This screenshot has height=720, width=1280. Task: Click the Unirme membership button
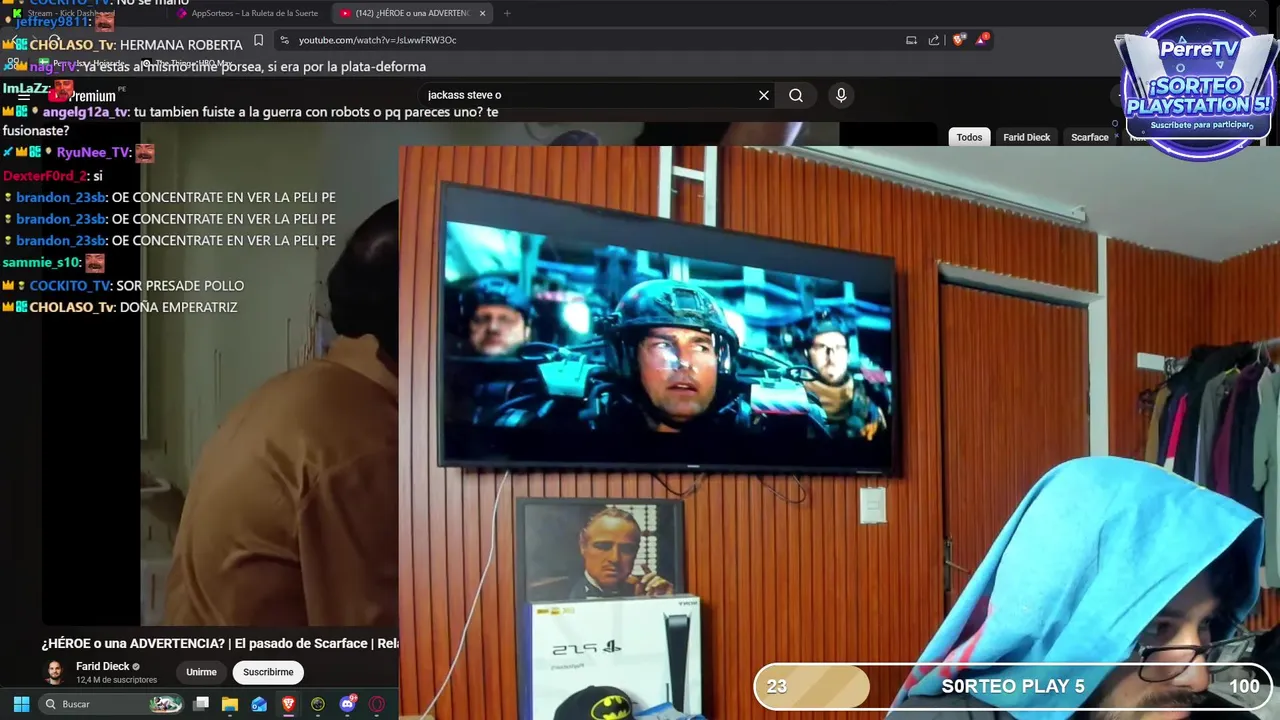pyautogui.click(x=201, y=672)
